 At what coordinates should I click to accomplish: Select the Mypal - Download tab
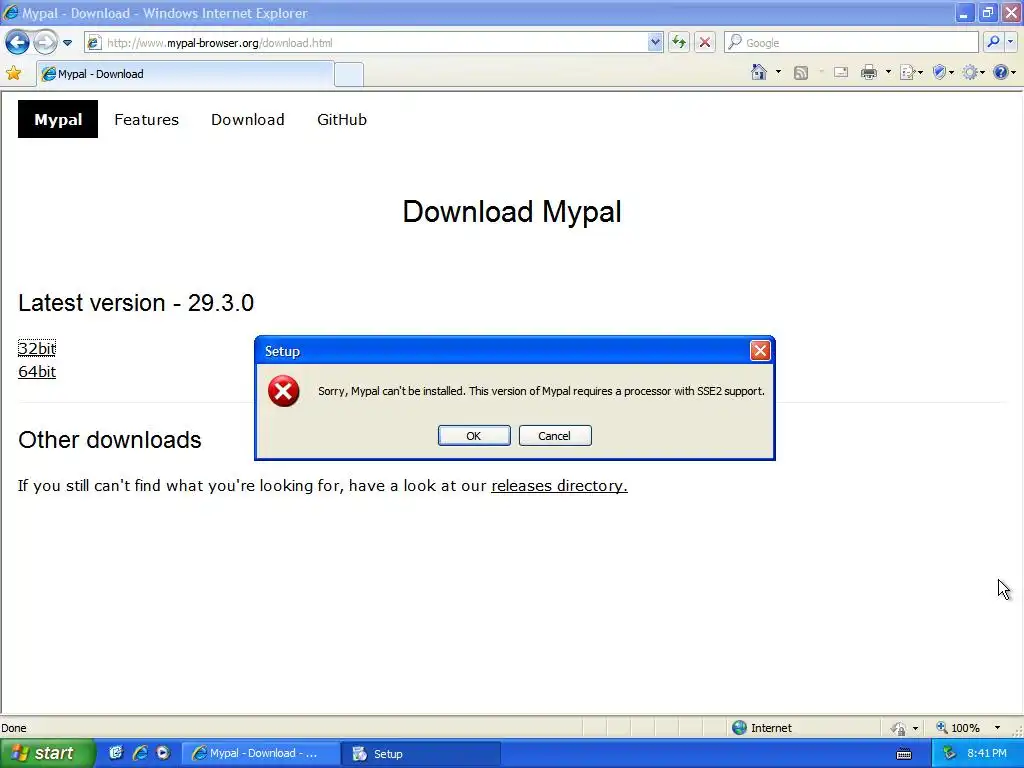[185, 74]
